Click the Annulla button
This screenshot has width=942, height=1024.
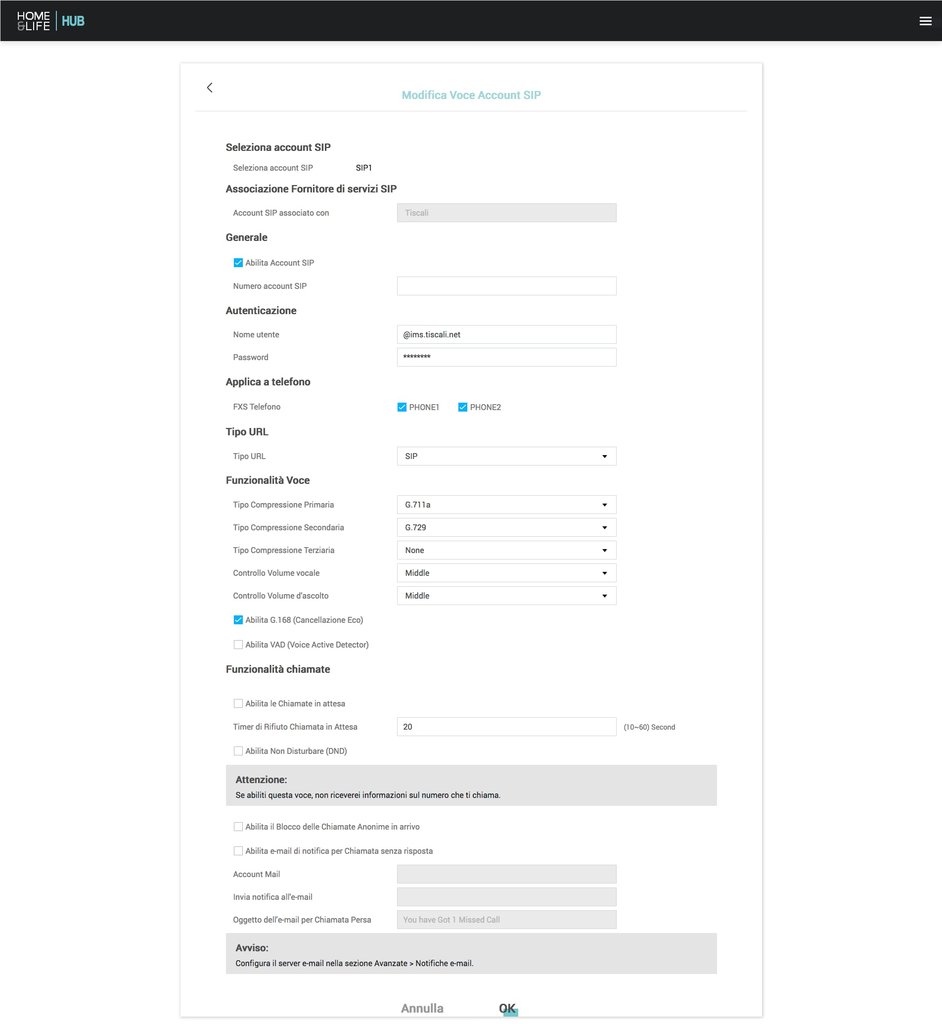click(422, 1008)
